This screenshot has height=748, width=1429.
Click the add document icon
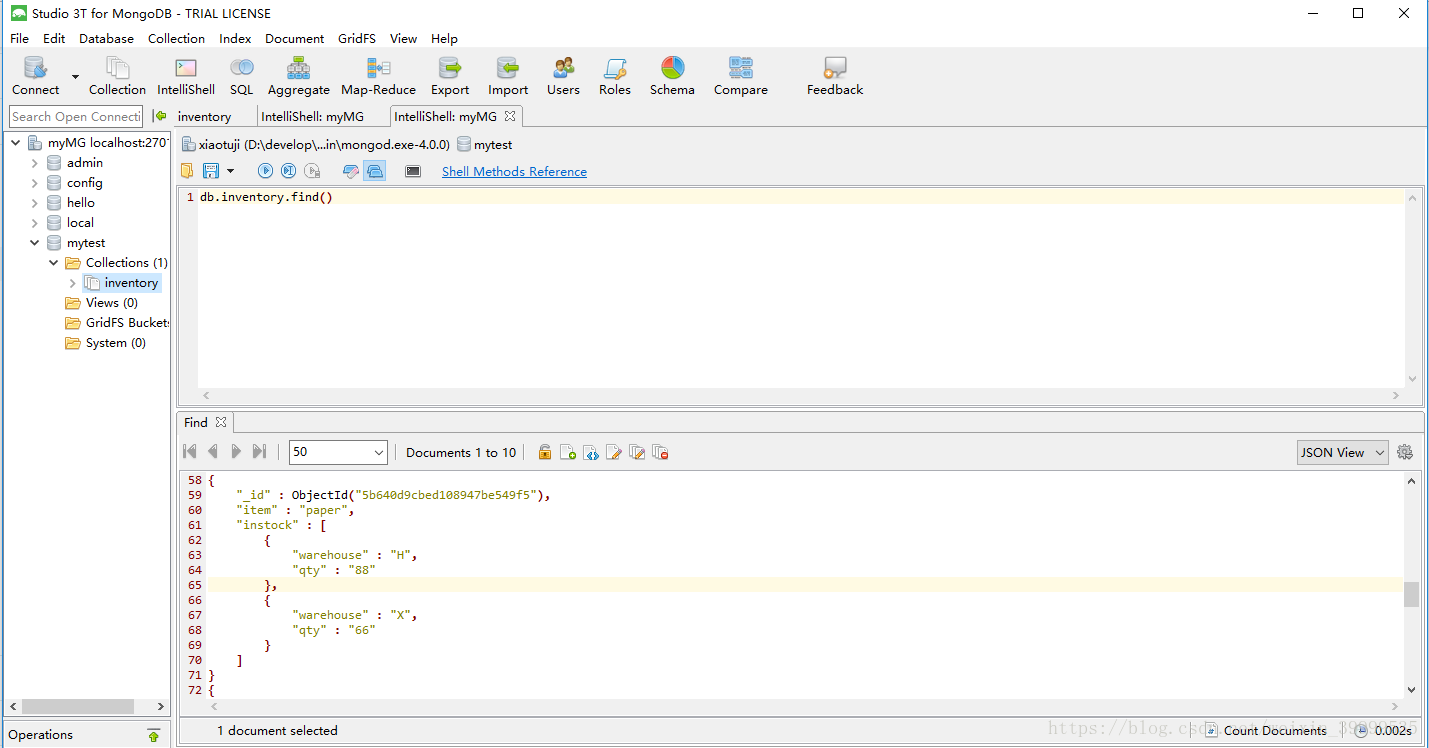point(567,452)
